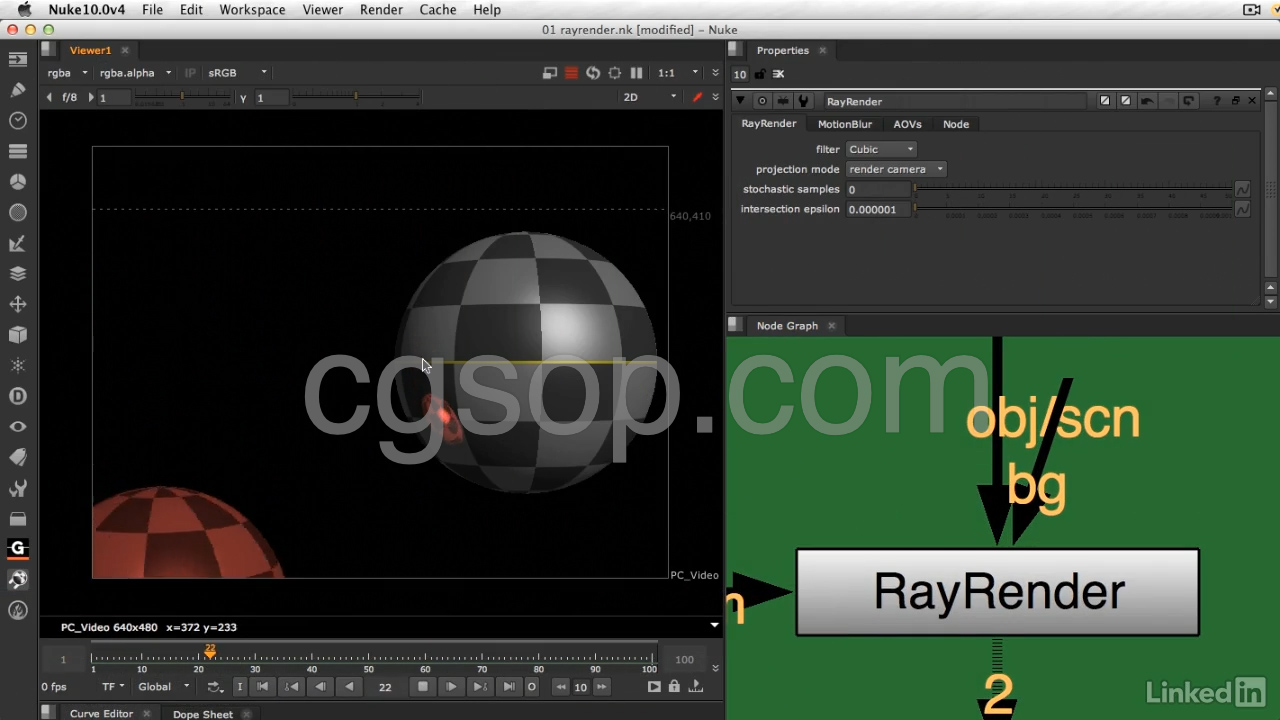This screenshot has width=1280, height=720.
Task: Toggle the timeline O out-point button
Action: pos(532,687)
